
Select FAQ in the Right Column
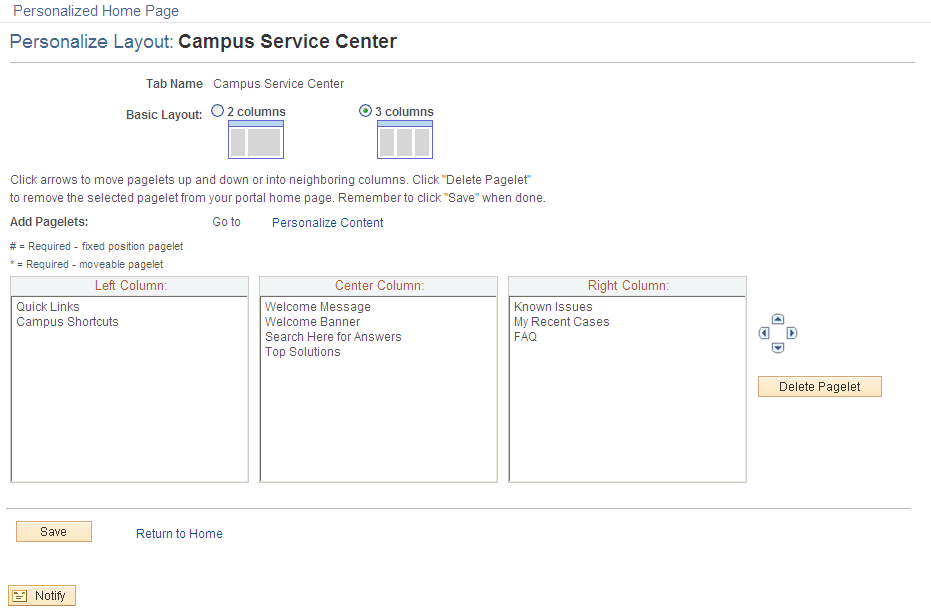tap(527, 336)
